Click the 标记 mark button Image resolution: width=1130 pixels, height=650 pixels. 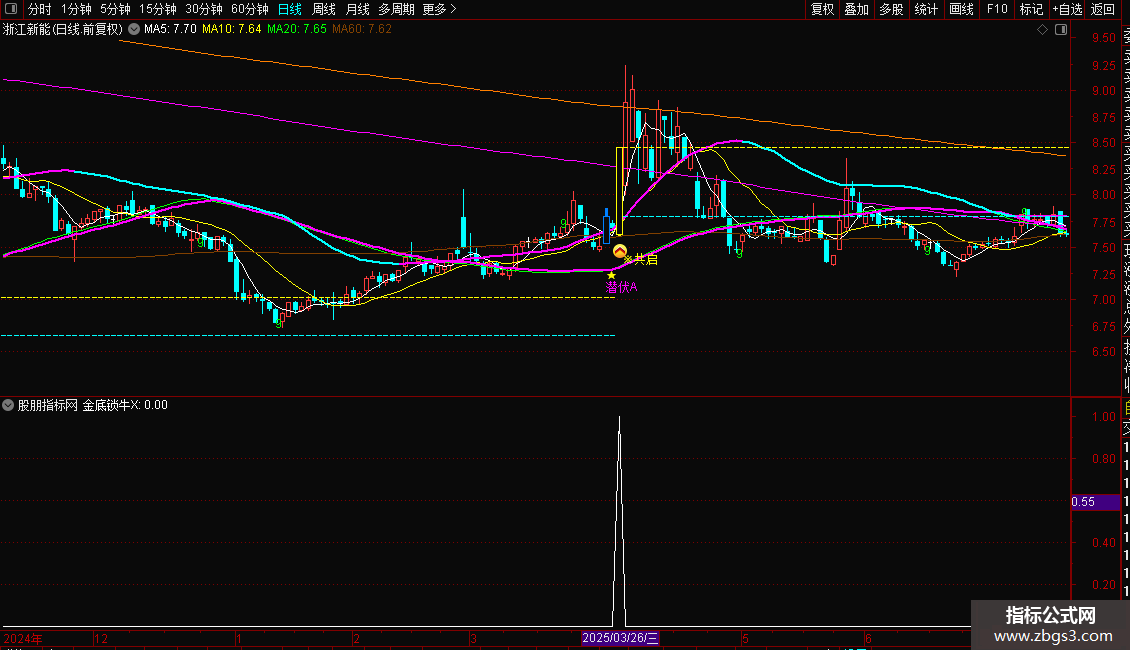(1031, 9)
